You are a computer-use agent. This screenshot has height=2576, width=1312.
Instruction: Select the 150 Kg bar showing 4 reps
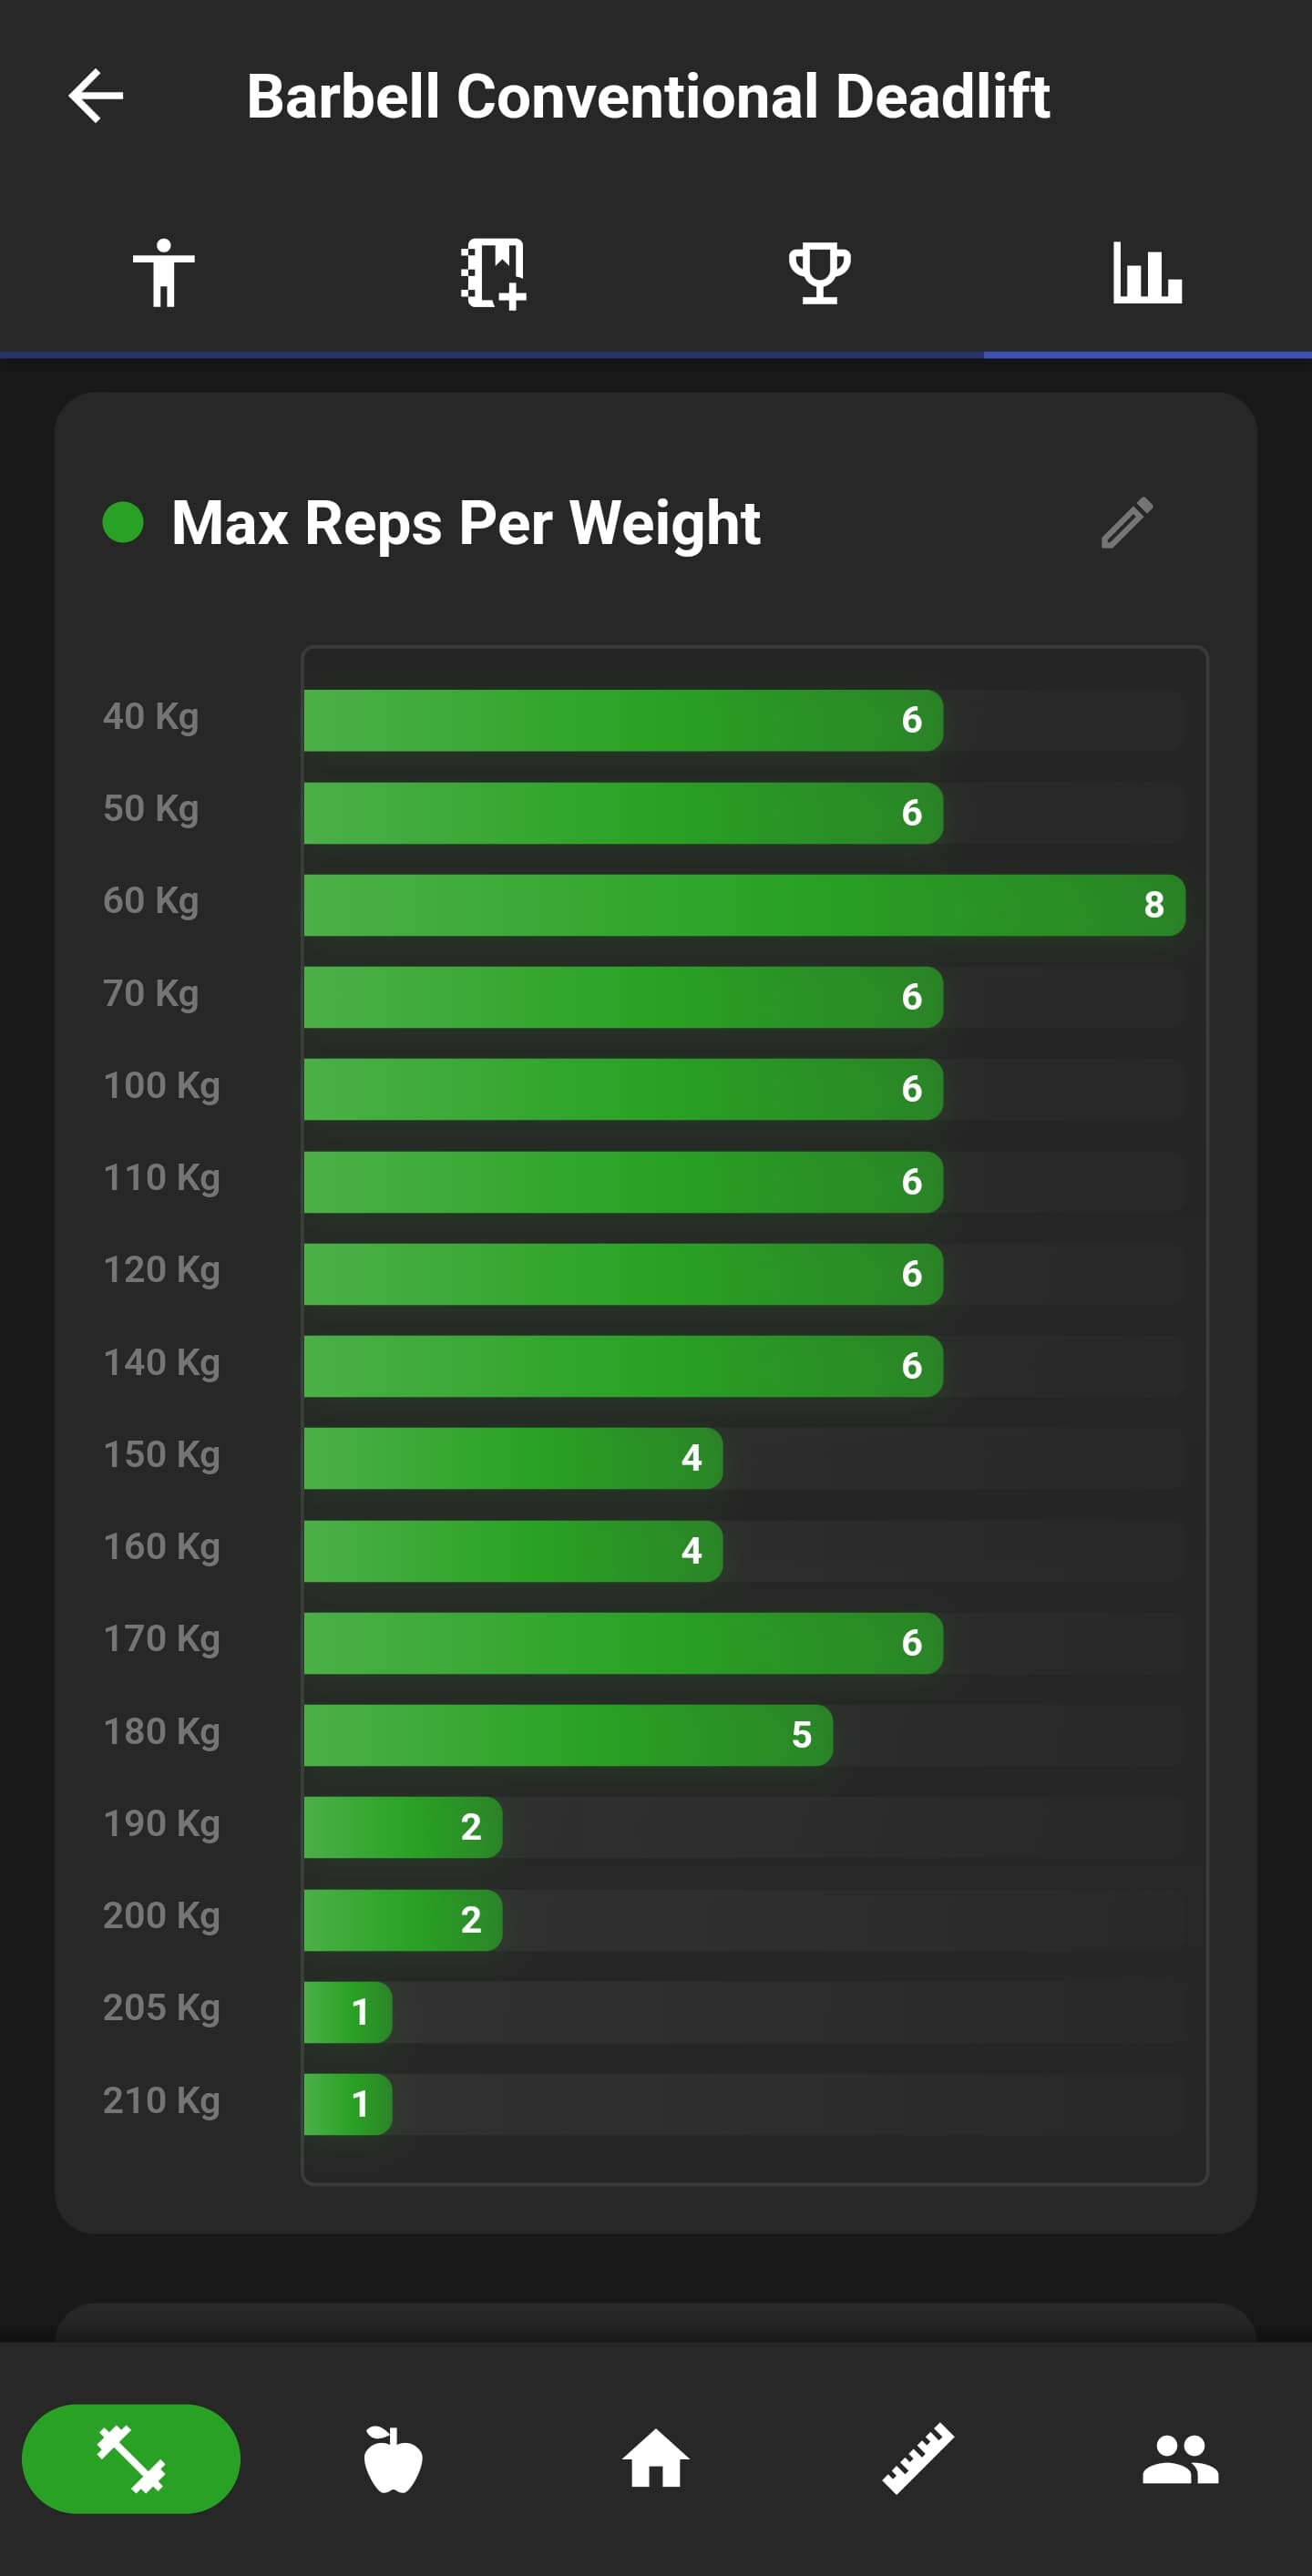[510, 1458]
